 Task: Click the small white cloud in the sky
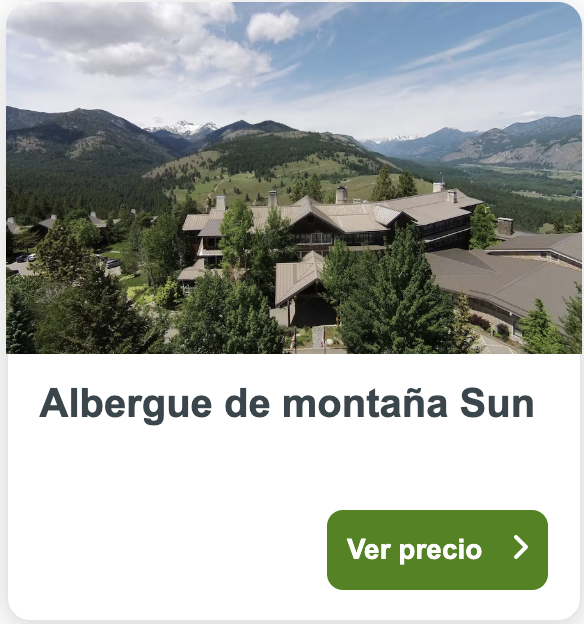273,26
